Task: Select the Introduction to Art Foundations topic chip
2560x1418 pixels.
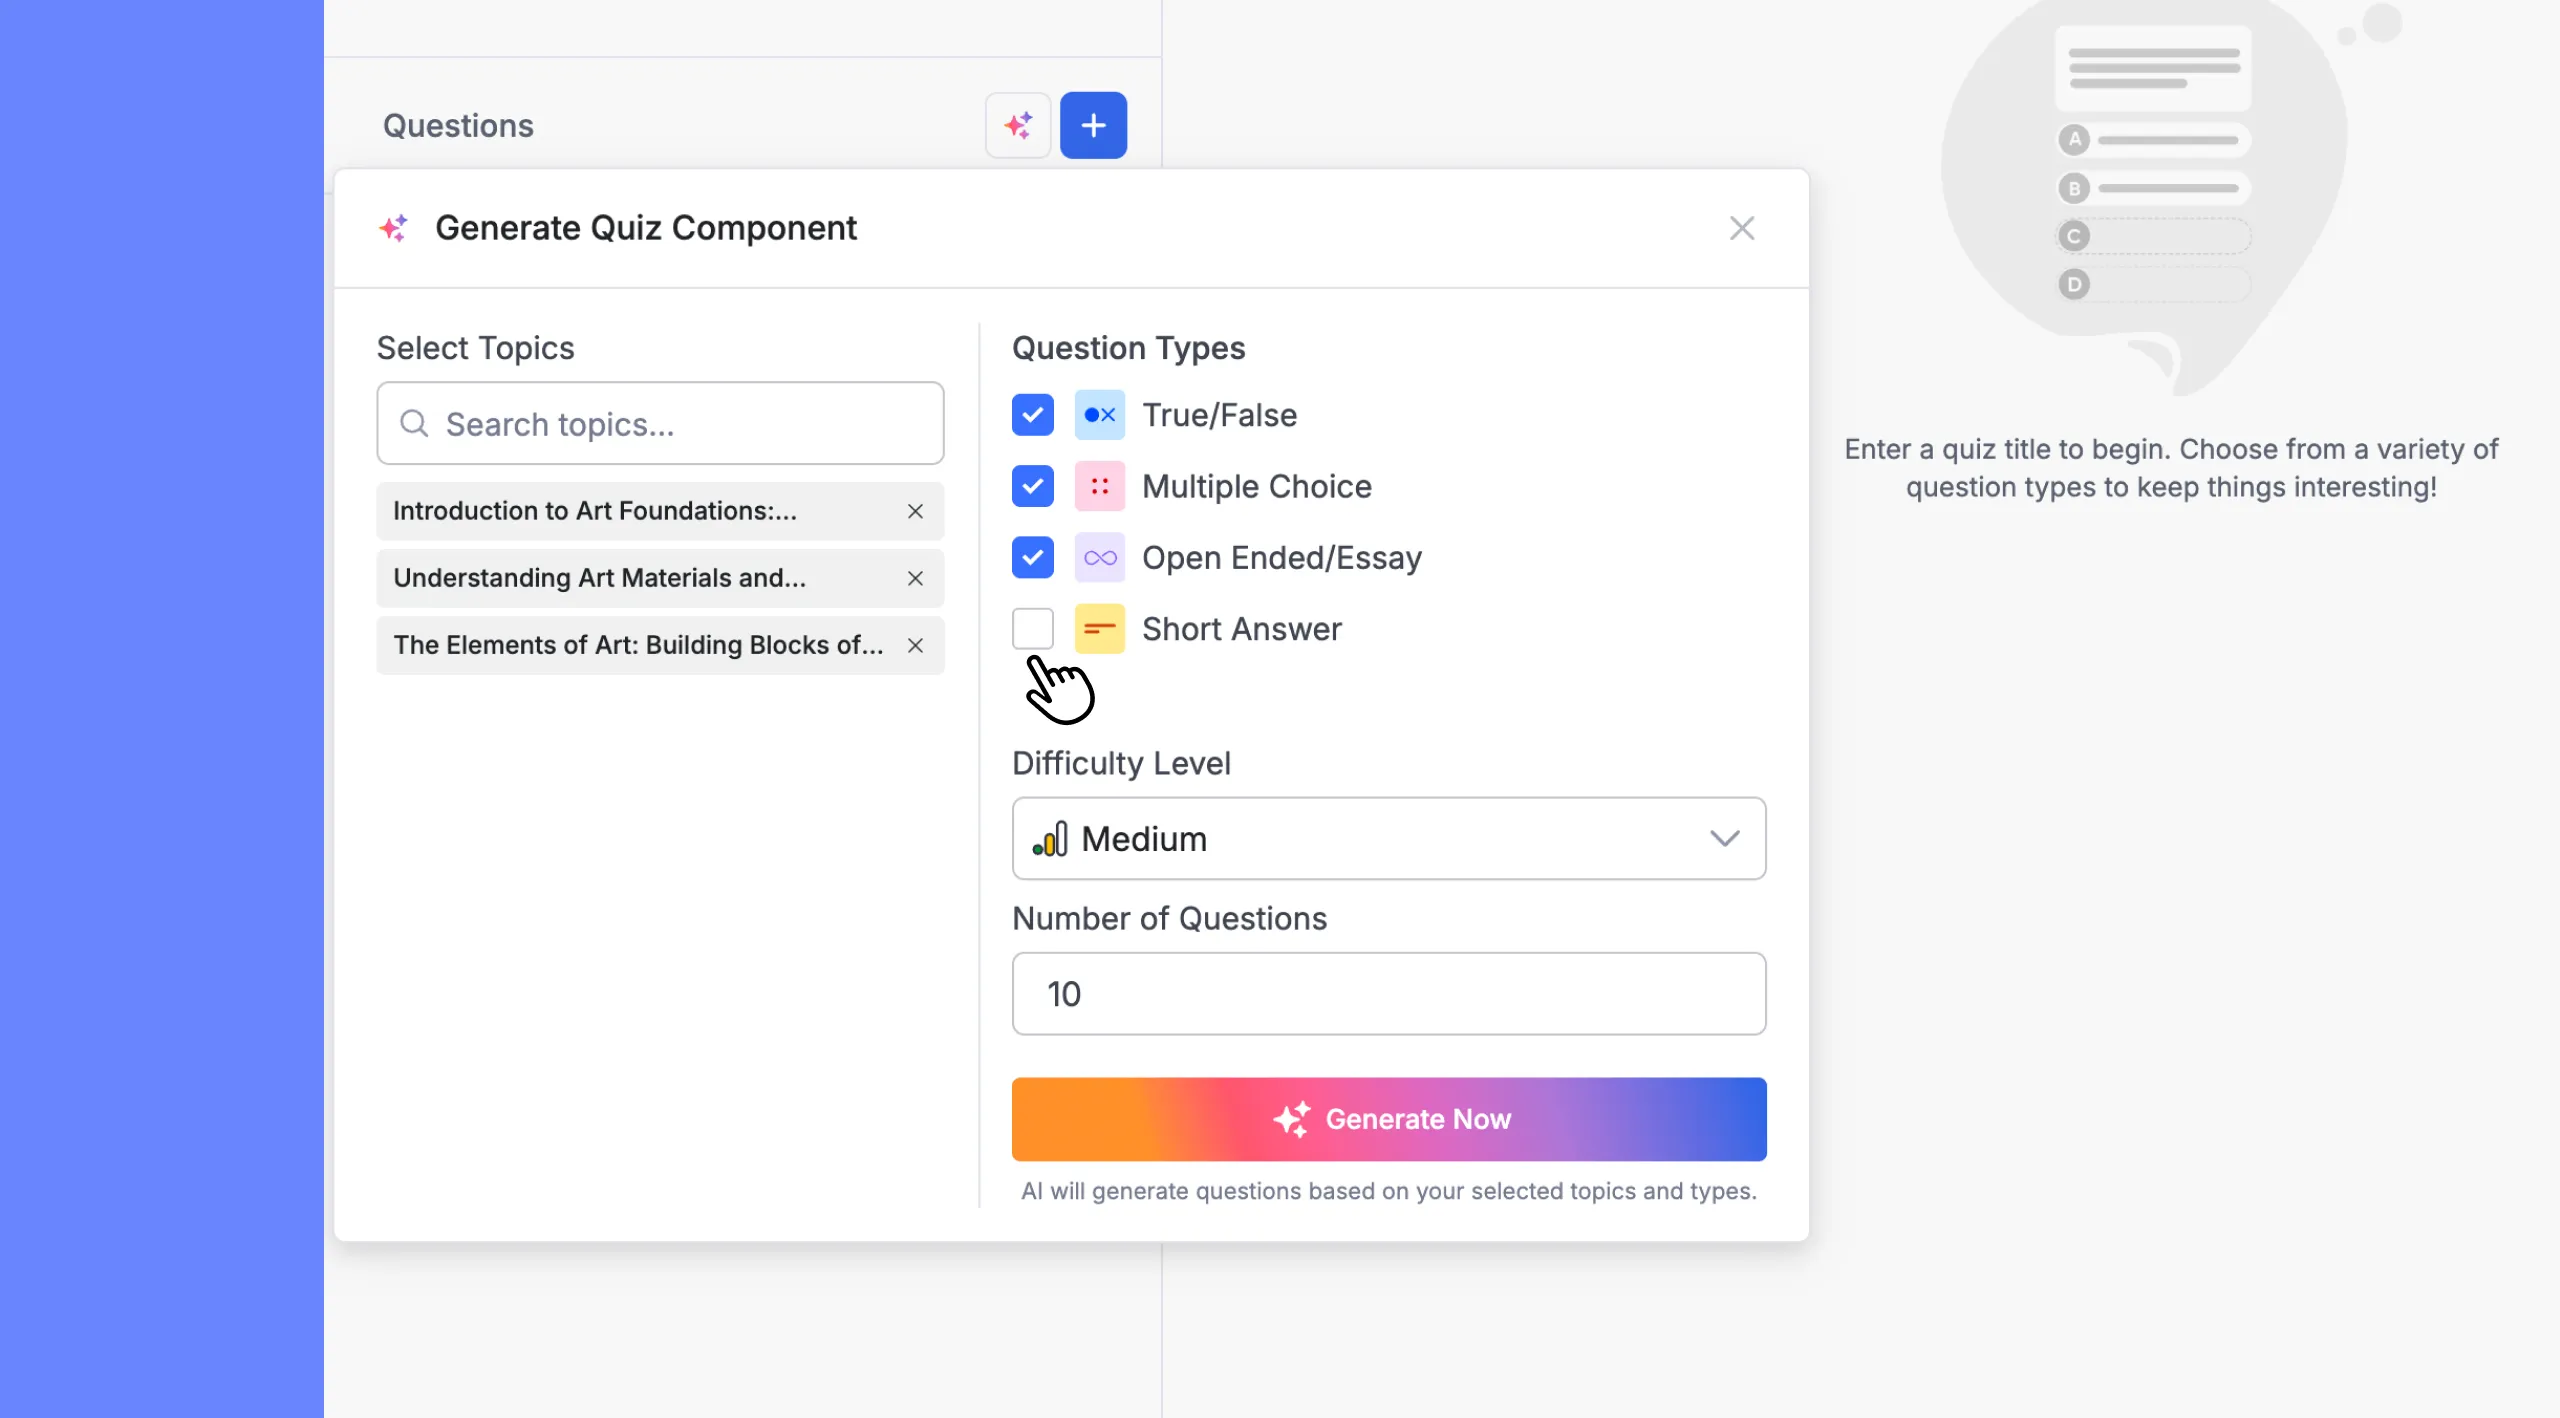Action: click(660, 511)
